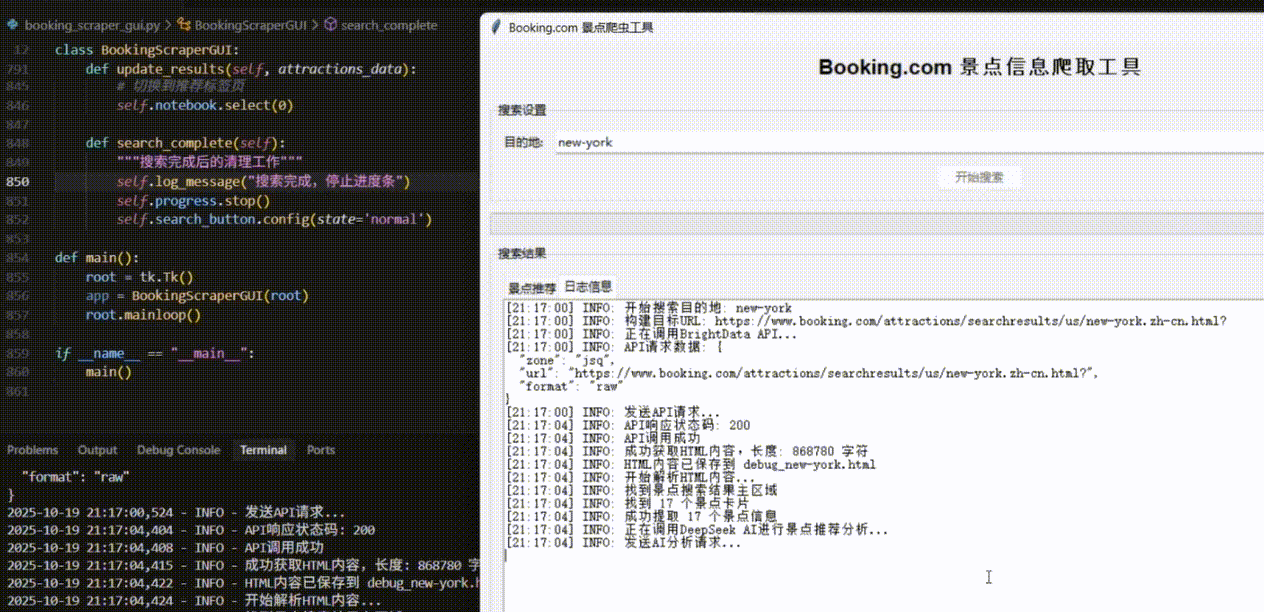The width and height of the screenshot is (1264, 612).
Task: Click line number 848 in gutter
Action: [x=18, y=143]
